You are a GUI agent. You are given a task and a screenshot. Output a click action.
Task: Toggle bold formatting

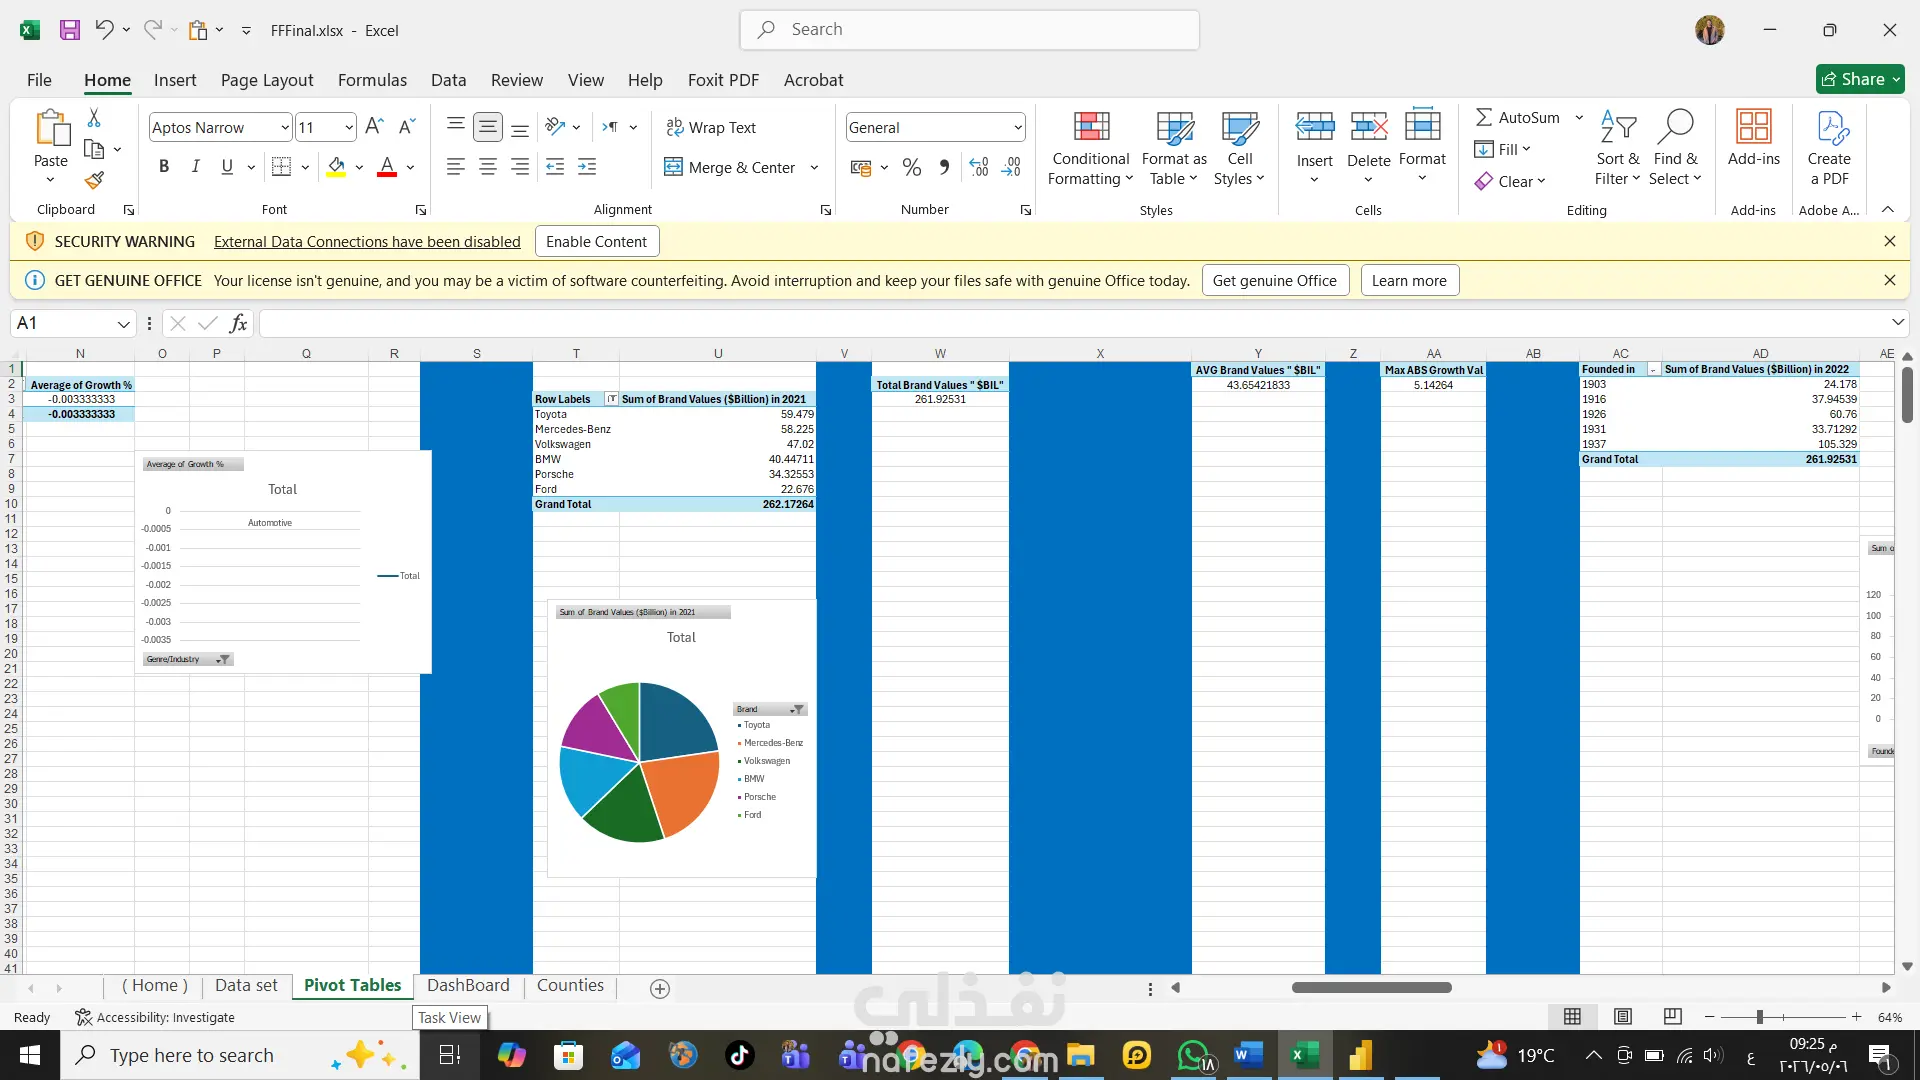pyautogui.click(x=164, y=167)
